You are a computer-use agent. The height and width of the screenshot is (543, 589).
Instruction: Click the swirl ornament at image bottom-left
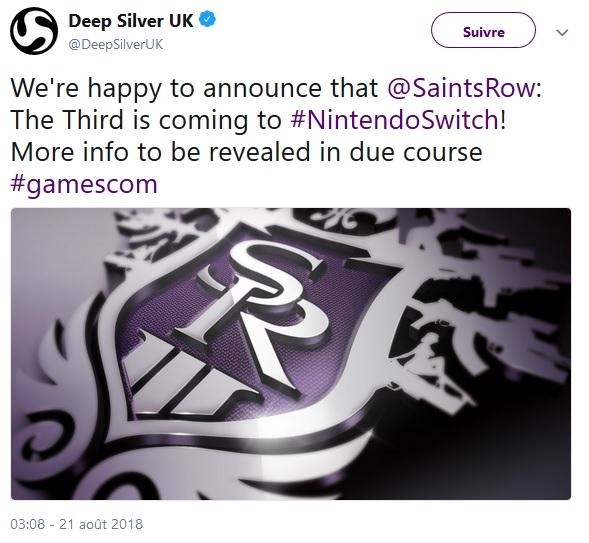[x=47, y=437]
